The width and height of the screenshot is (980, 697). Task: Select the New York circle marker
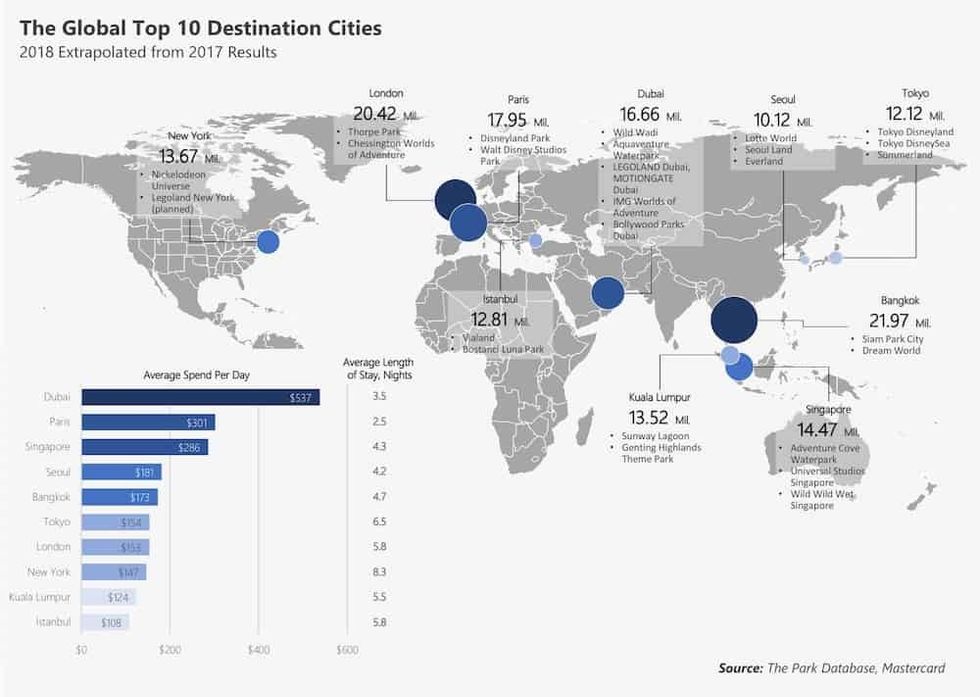pos(268,242)
